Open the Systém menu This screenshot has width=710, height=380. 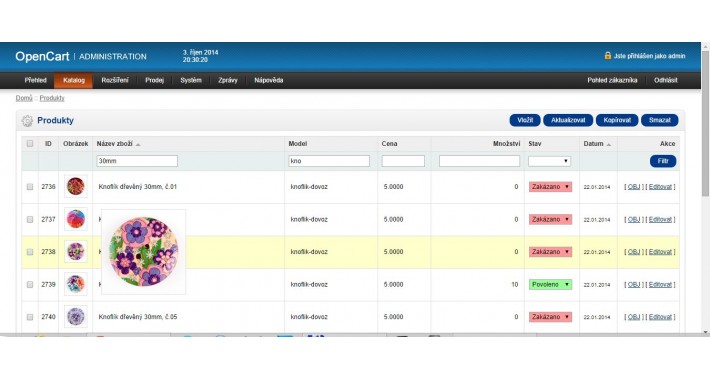[191, 80]
